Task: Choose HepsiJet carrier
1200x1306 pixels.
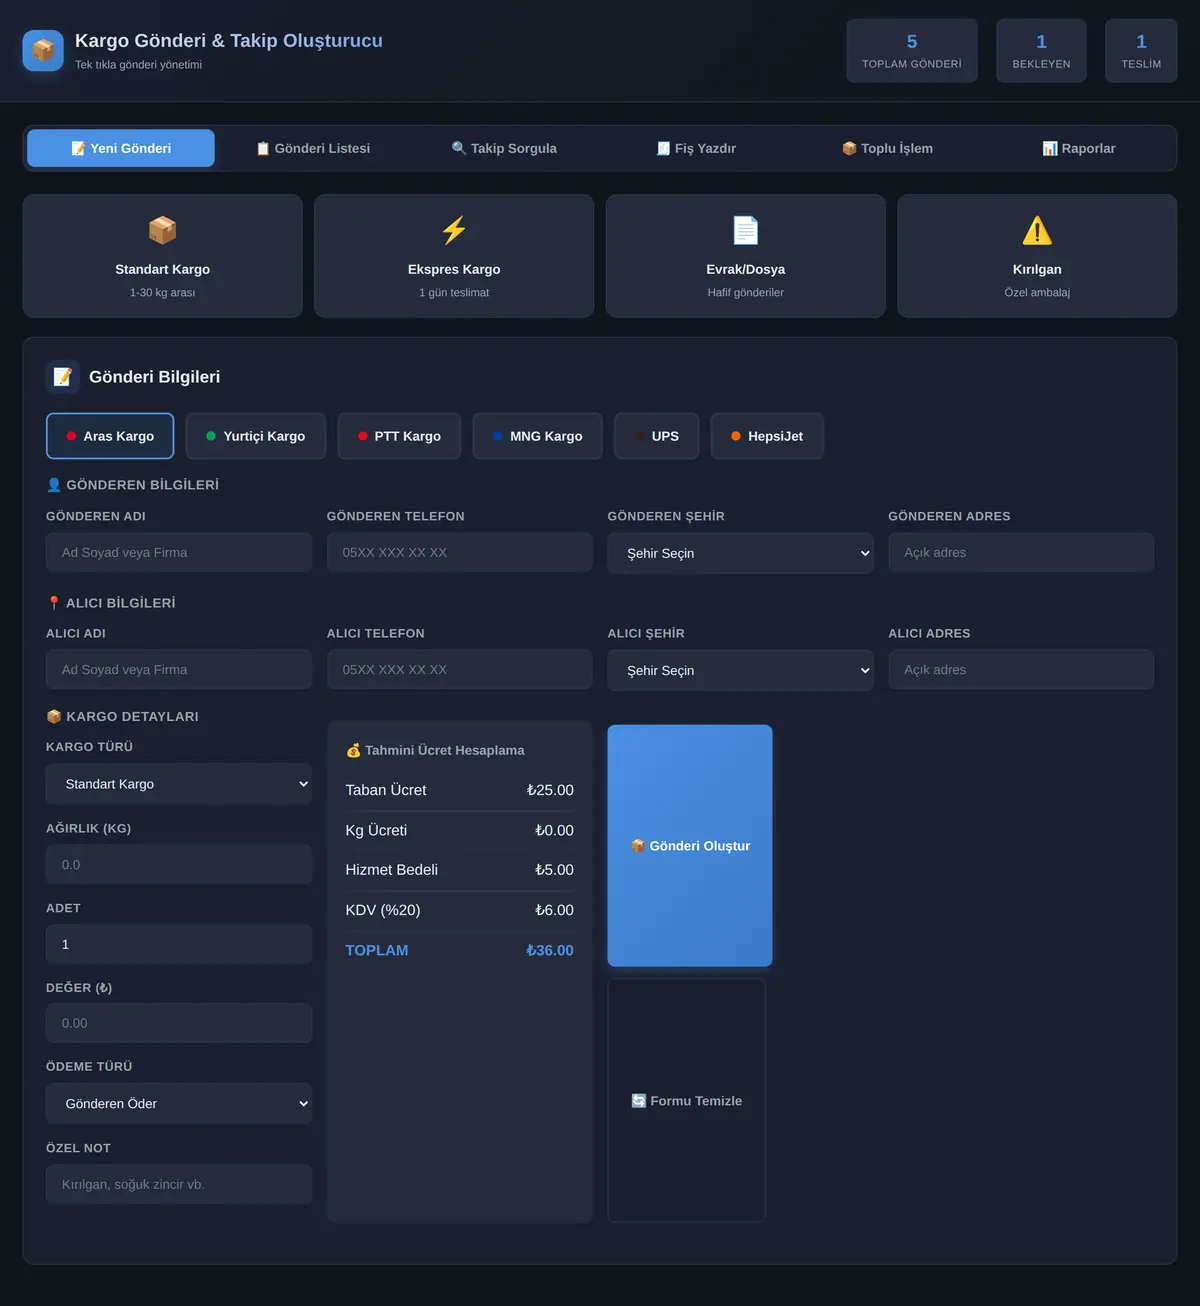Action: coord(767,436)
